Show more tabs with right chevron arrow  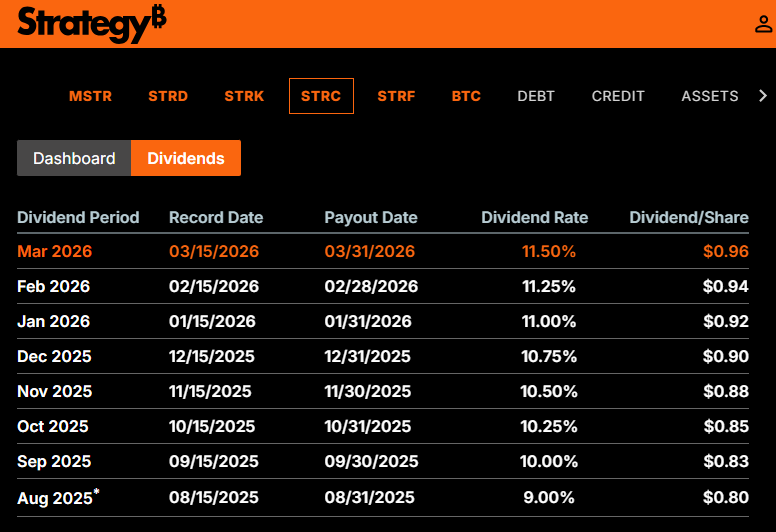point(763,96)
